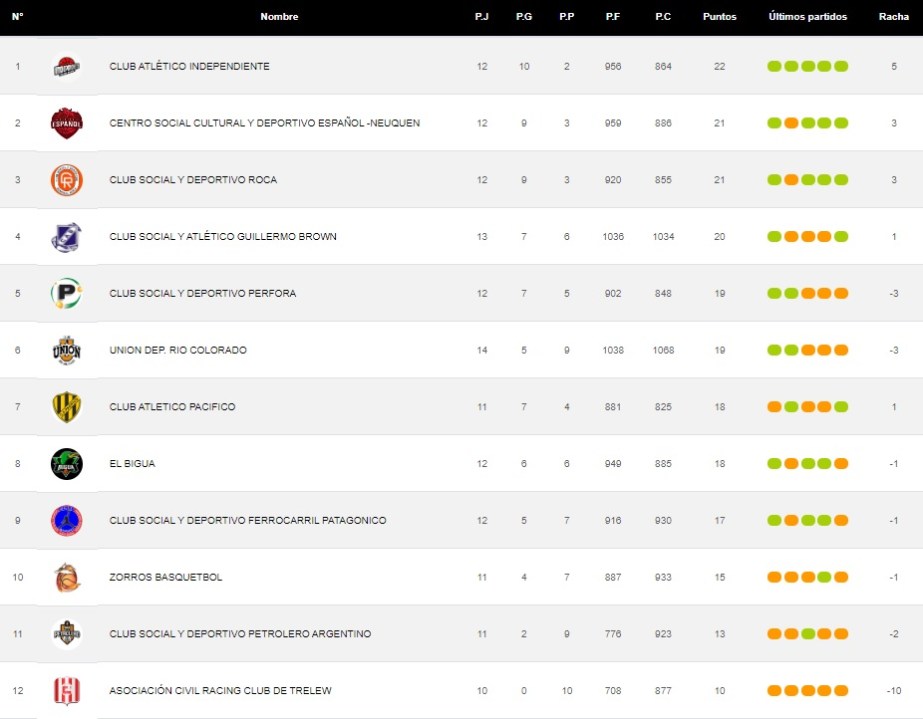The width and height of the screenshot is (923, 719).
Task: Open CLUB SOCIAL Y DEPORTIVO FERROCARRIL PATAGONICO
Action: (247, 521)
